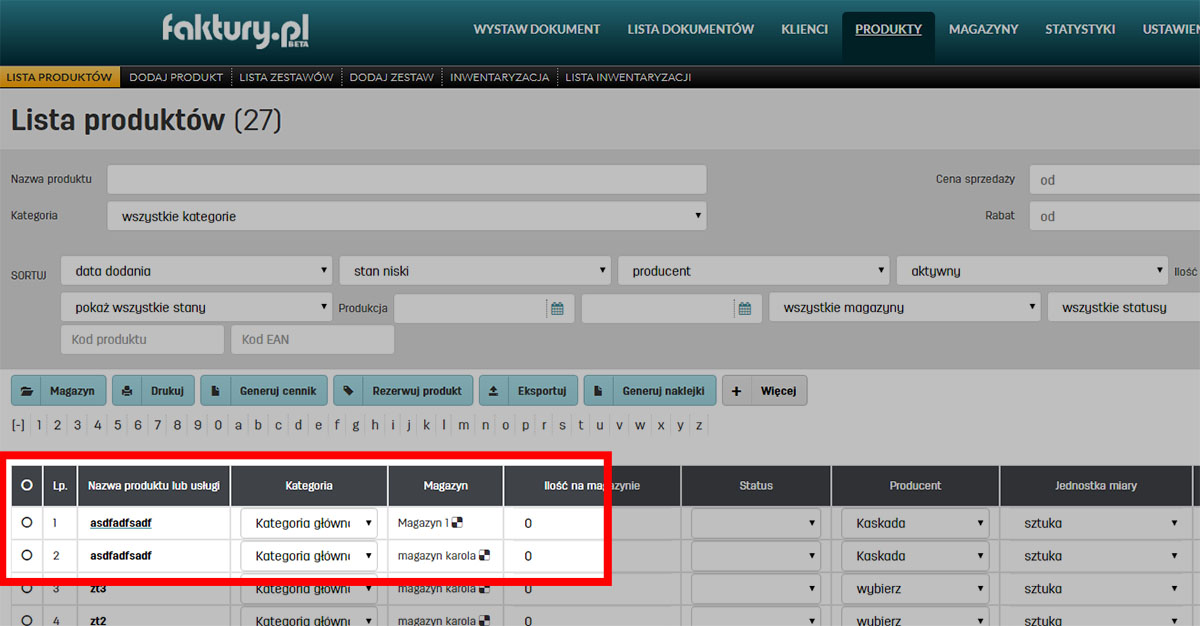This screenshot has width=1200, height=626.
Task: Select the radio button in the table header
Action: (27, 485)
